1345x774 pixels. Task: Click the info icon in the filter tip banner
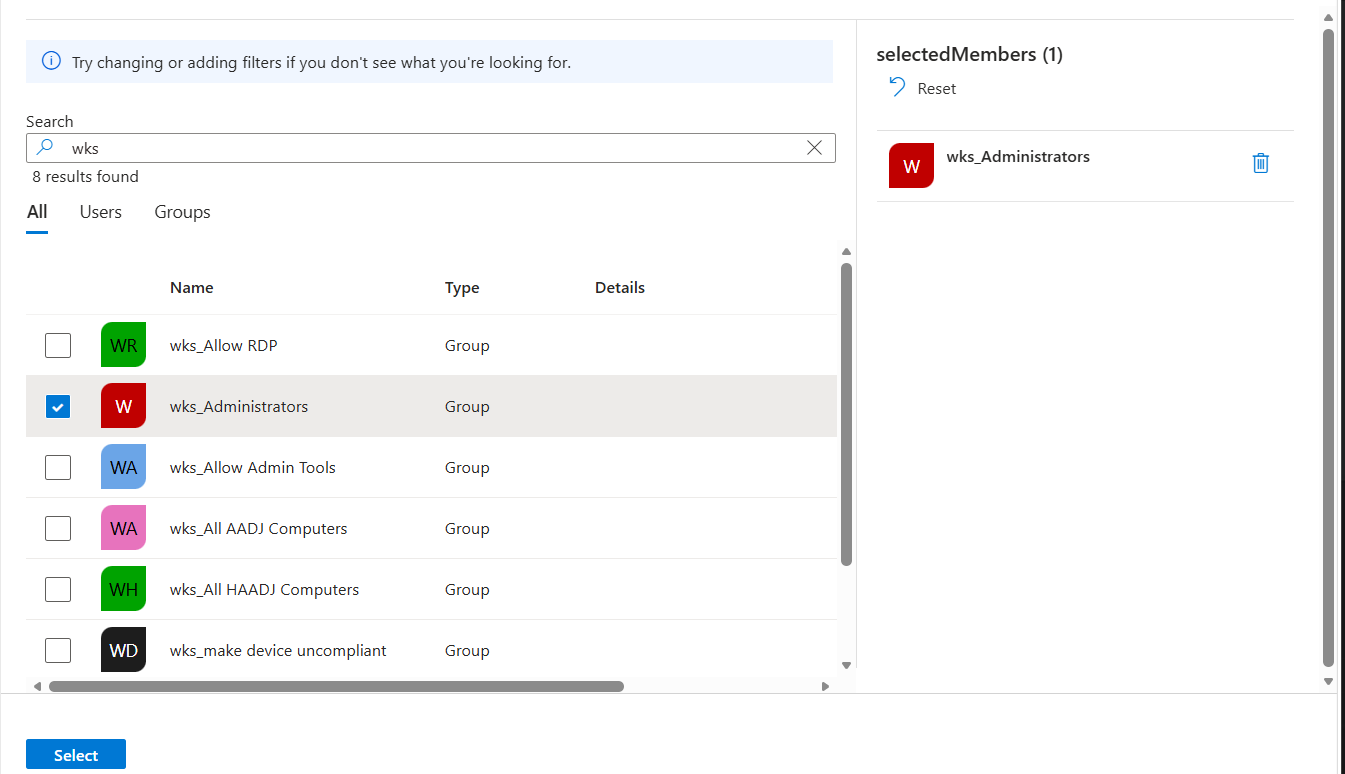pyautogui.click(x=51, y=62)
